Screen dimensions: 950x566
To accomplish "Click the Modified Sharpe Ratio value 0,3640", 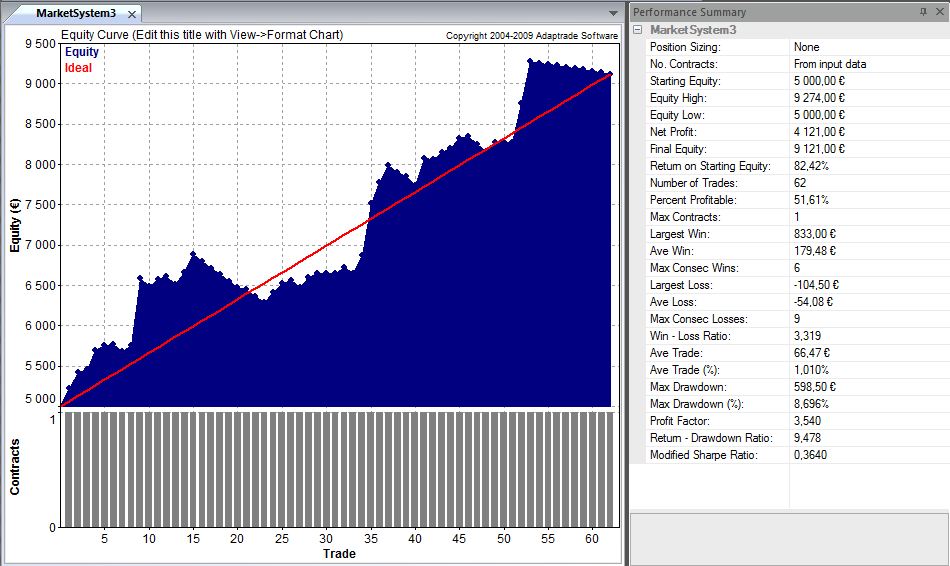I will [810, 454].
